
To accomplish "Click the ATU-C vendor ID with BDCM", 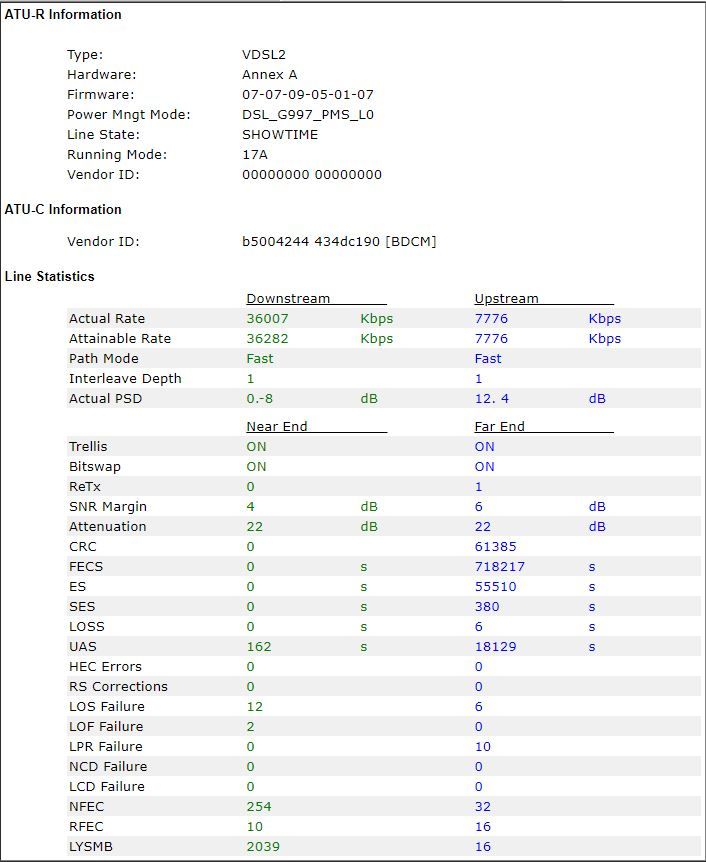I will [339, 242].
